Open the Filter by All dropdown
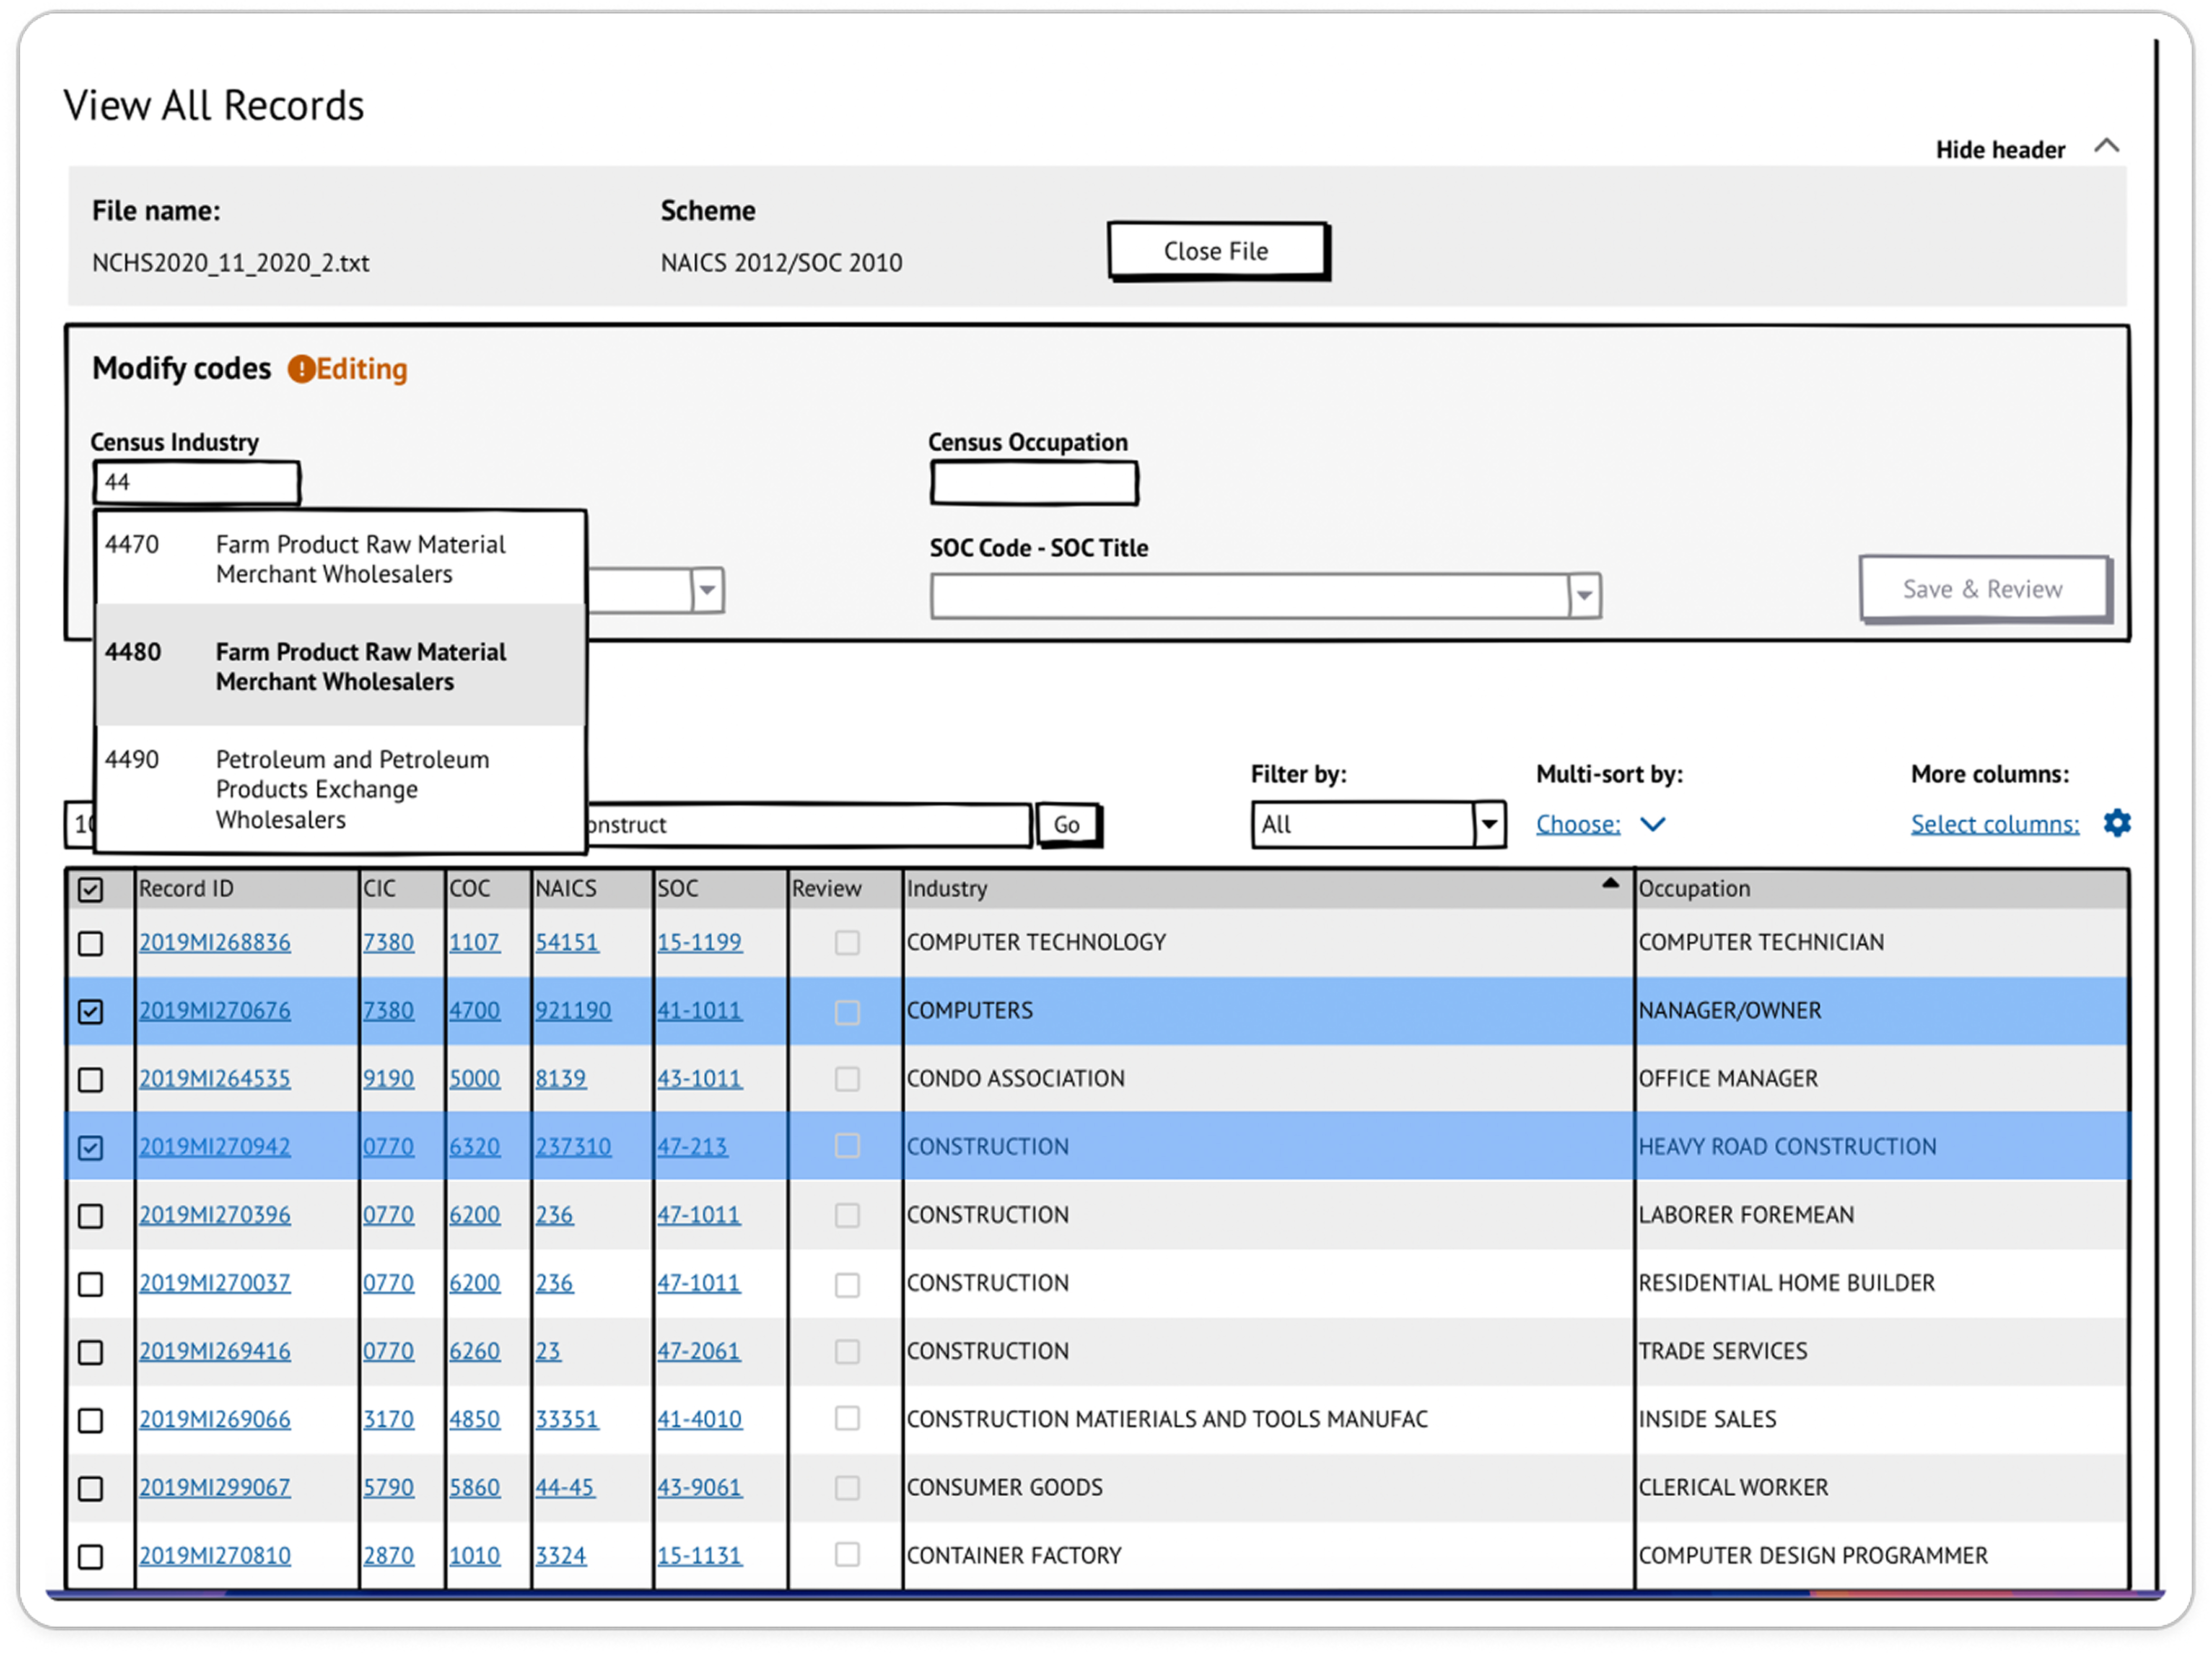Viewport: 2212px width, 1653px height. pos(1378,825)
